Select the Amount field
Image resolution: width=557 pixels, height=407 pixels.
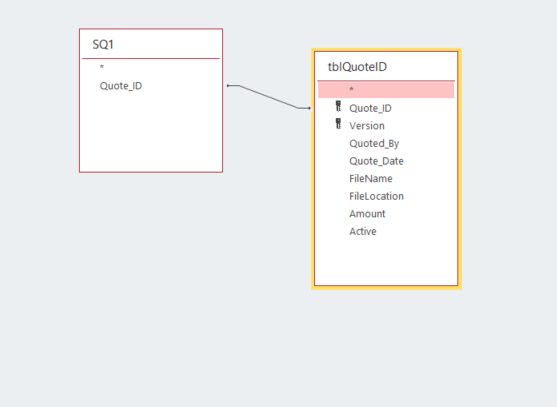[367, 214]
